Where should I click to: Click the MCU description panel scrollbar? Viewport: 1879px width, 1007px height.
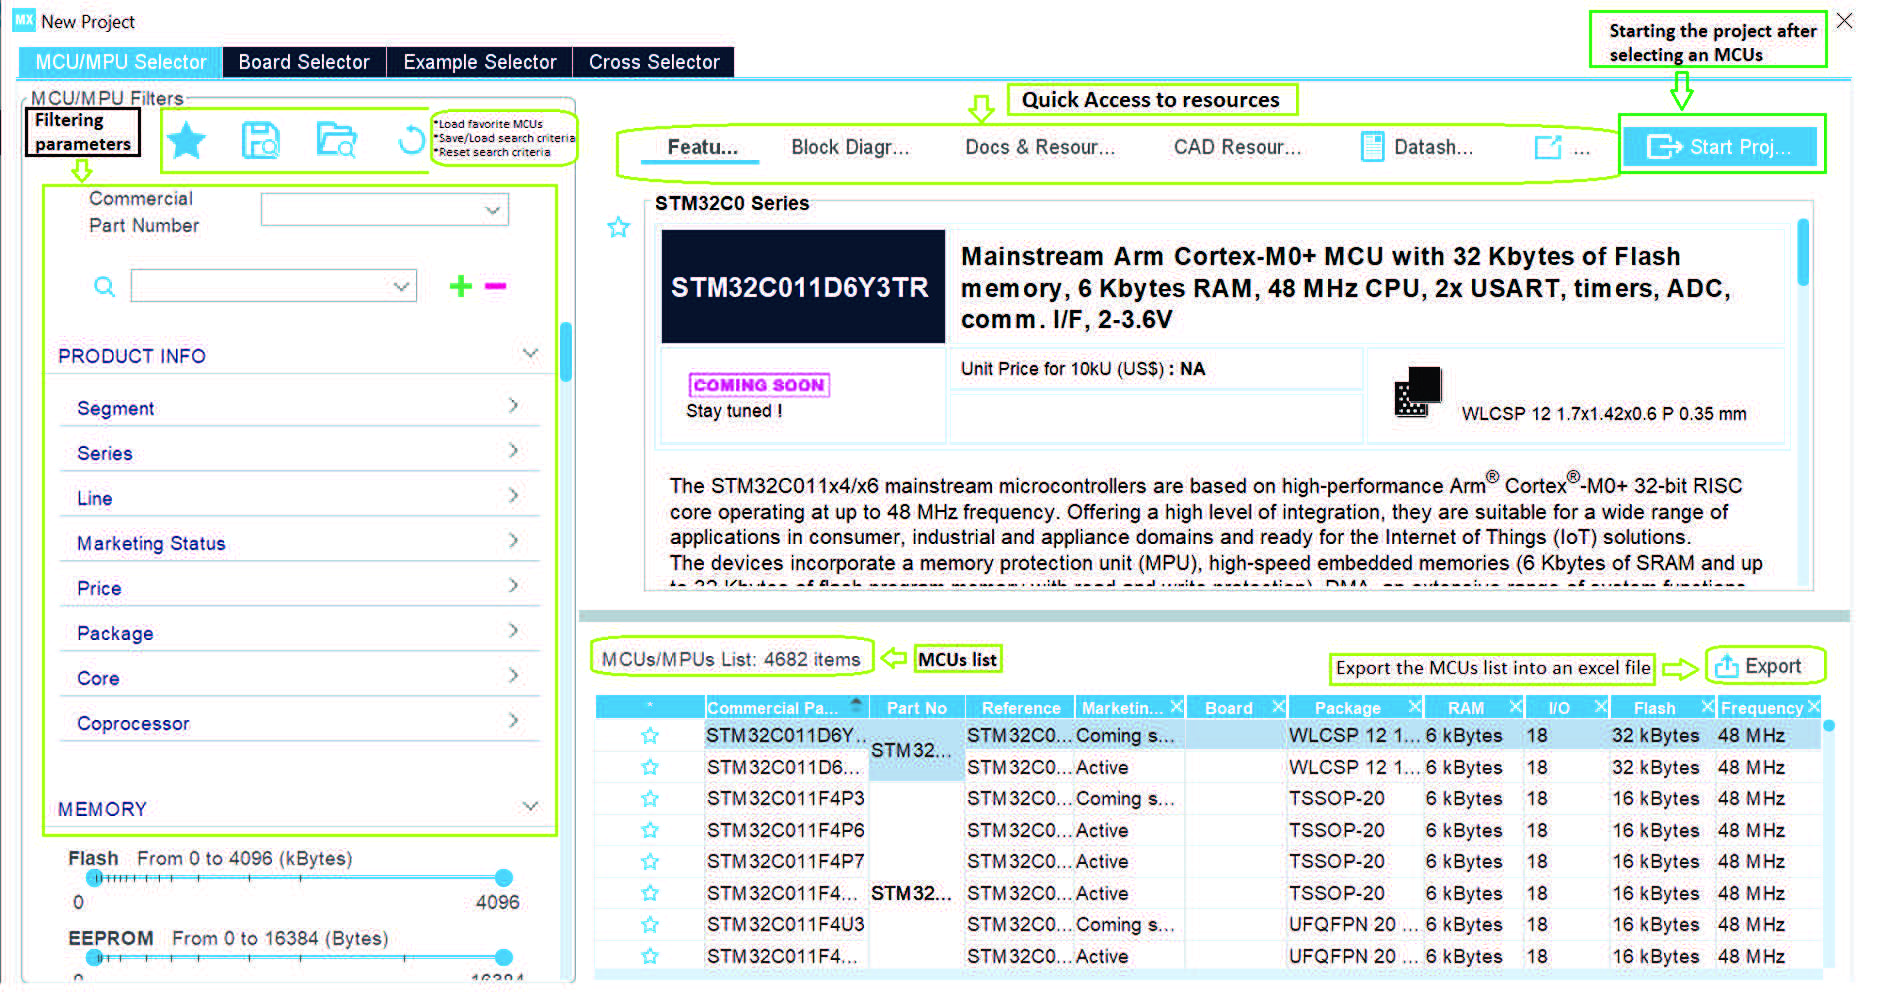pos(1803,253)
